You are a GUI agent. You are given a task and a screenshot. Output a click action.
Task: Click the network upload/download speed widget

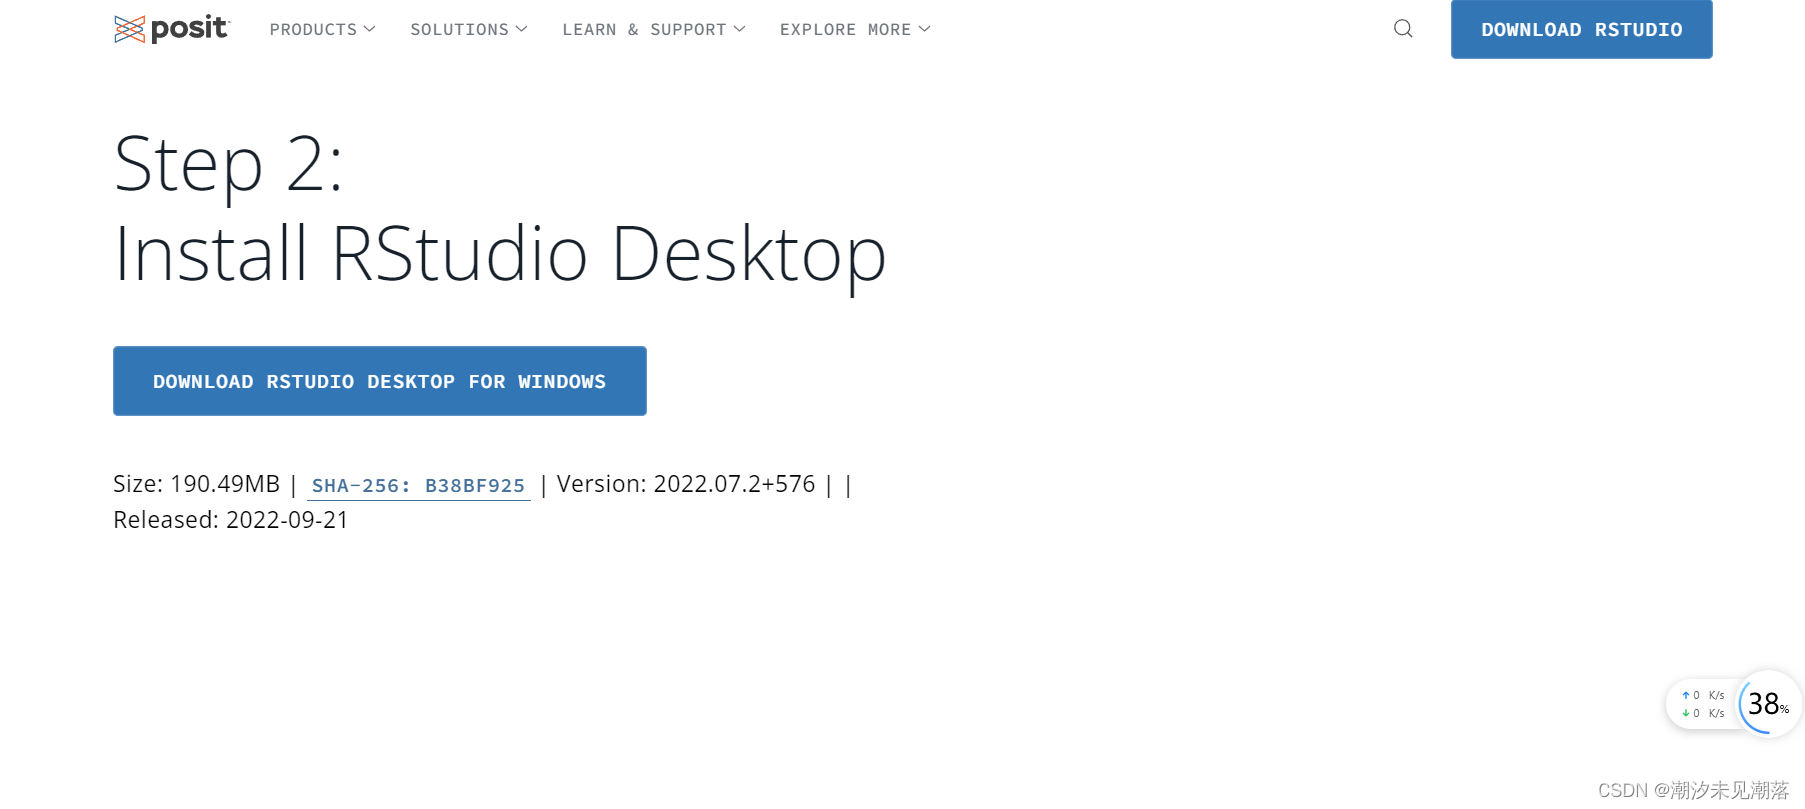click(1703, 704)
